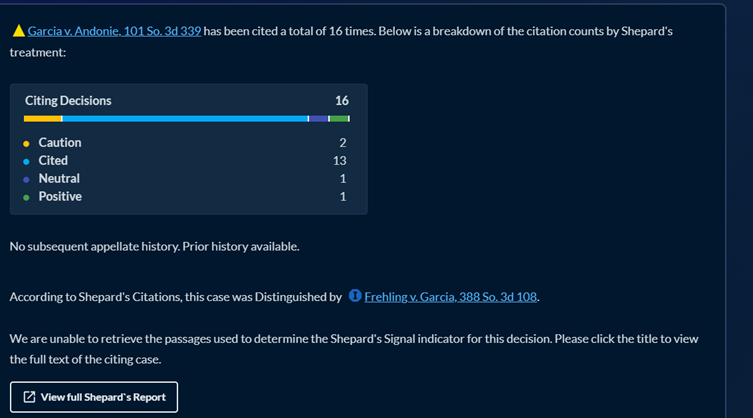Select the purple Neutral bar segment
753x418 pixels.
coord(318,119)
